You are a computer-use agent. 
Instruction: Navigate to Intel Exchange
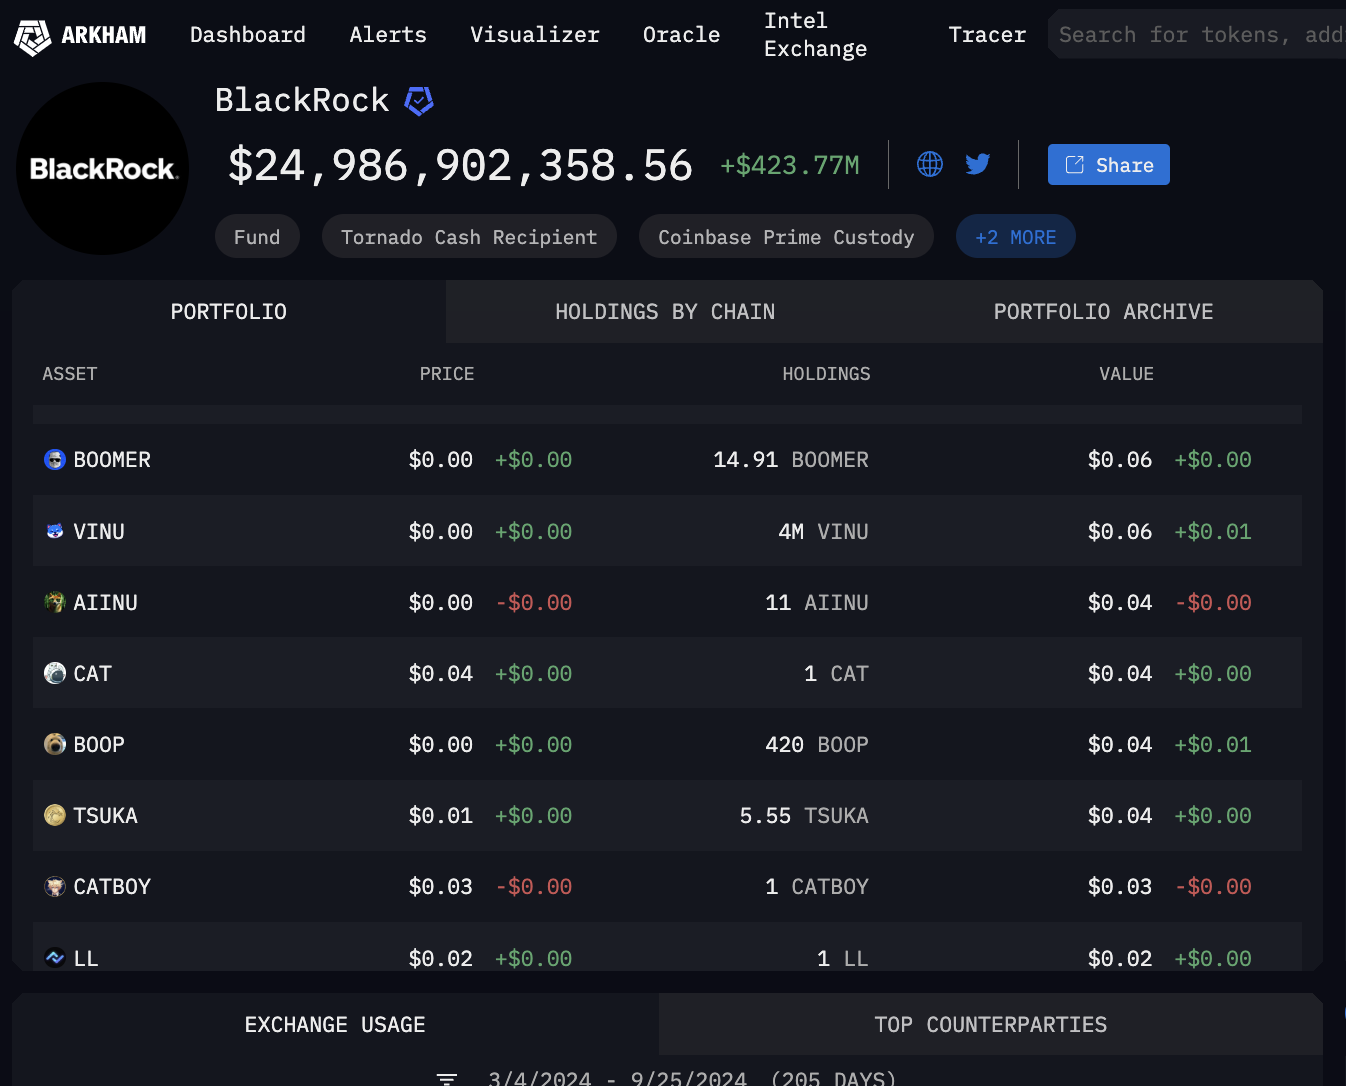pyautogui.click(x=815, y=35)
